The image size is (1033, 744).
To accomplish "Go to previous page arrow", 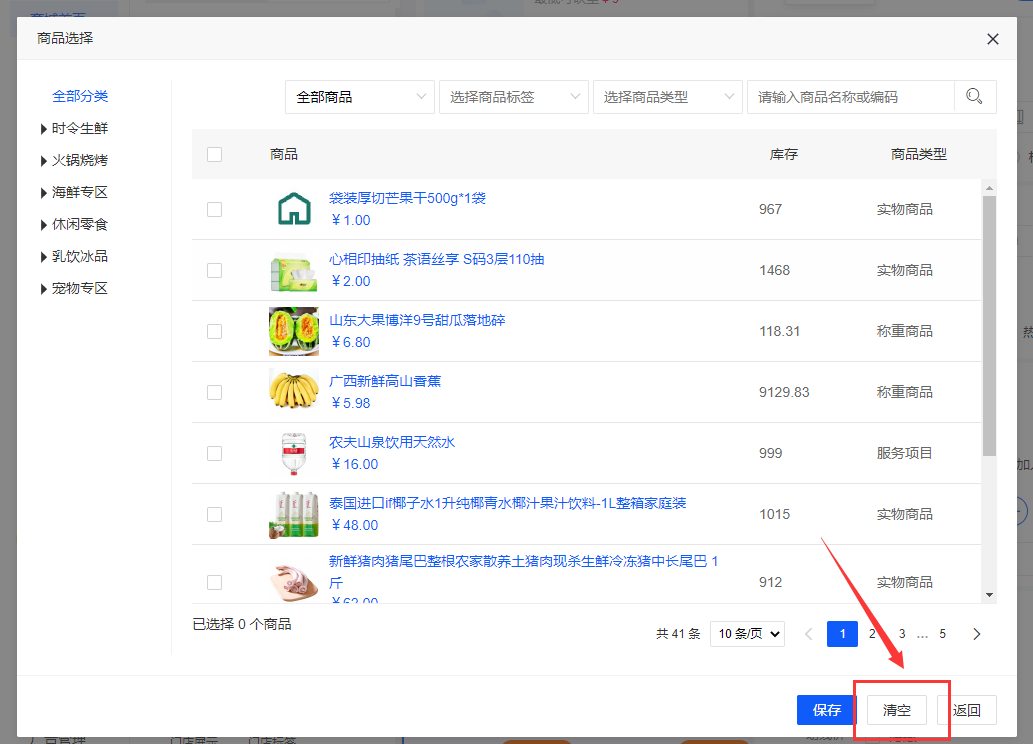I will (x=808, y=634).
